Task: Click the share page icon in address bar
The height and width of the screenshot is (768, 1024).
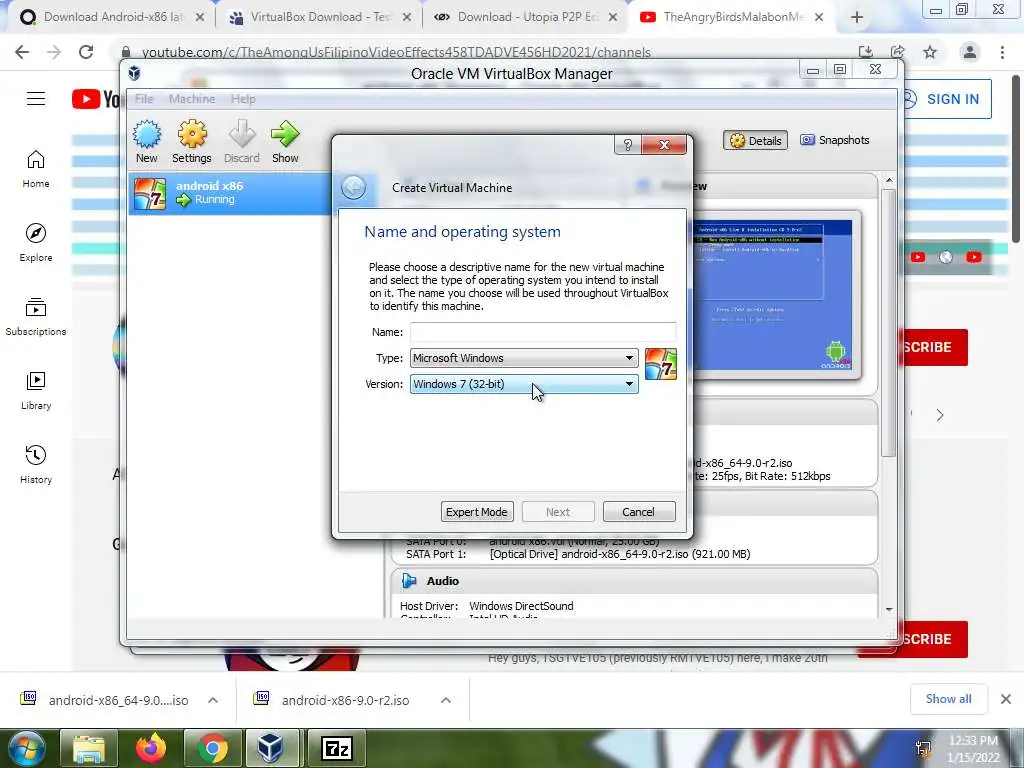Action: pyautogui.click(x=897, y=52)
